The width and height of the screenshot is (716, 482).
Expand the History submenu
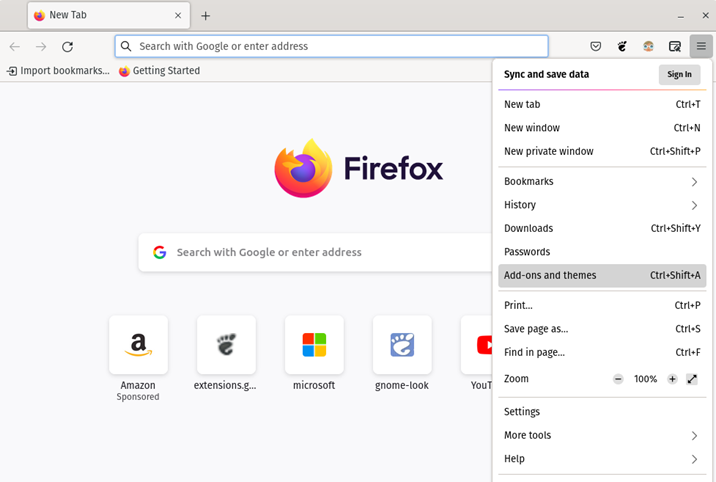coord(602,205)
